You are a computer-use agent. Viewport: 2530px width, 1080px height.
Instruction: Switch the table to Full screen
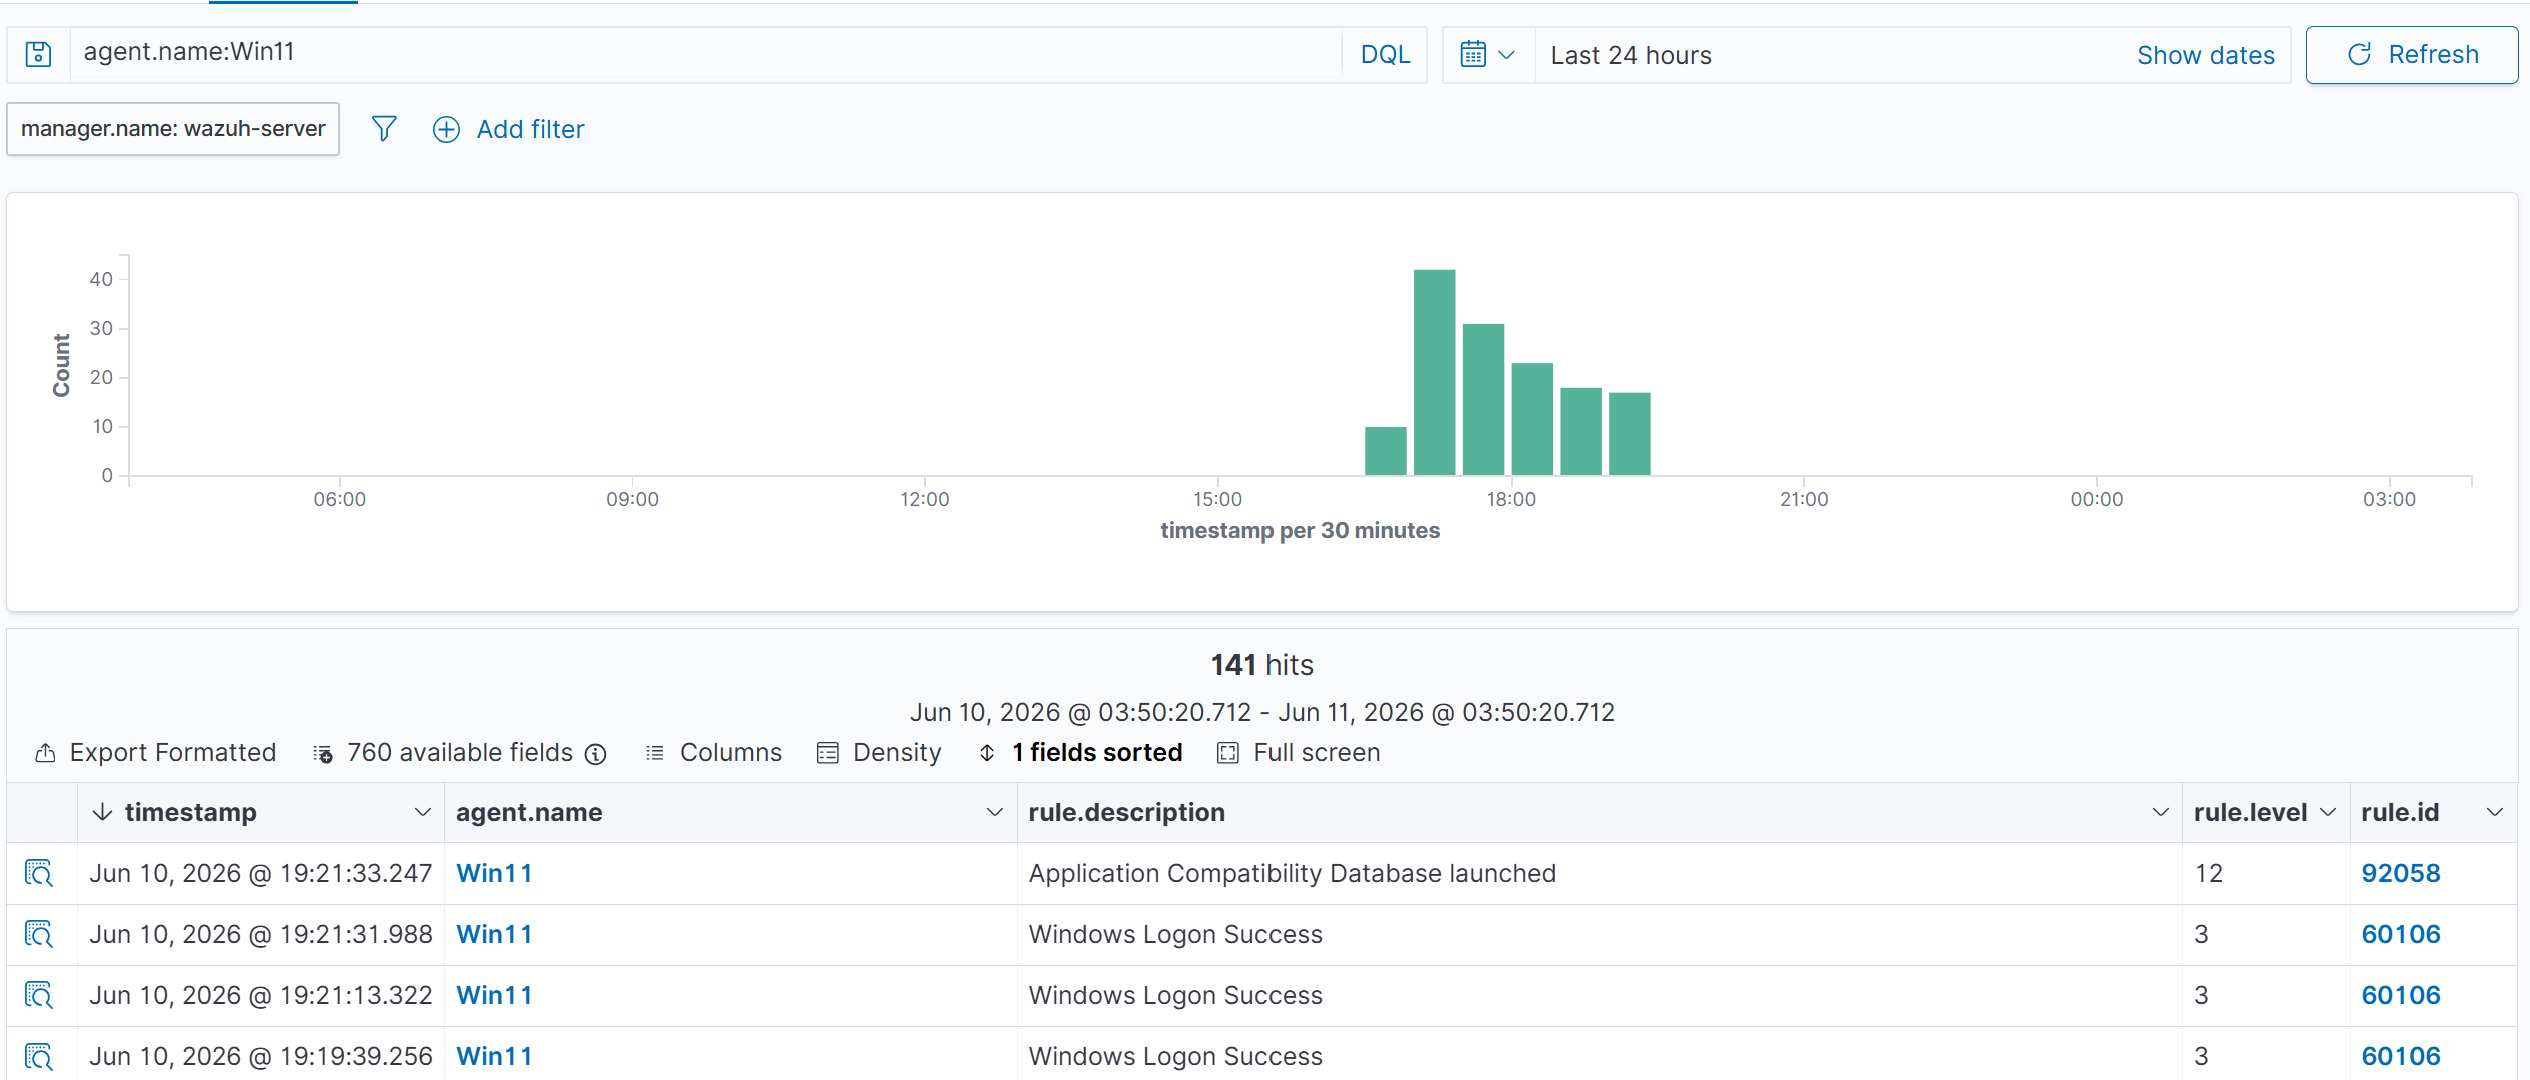click(x=1299, y=753)
